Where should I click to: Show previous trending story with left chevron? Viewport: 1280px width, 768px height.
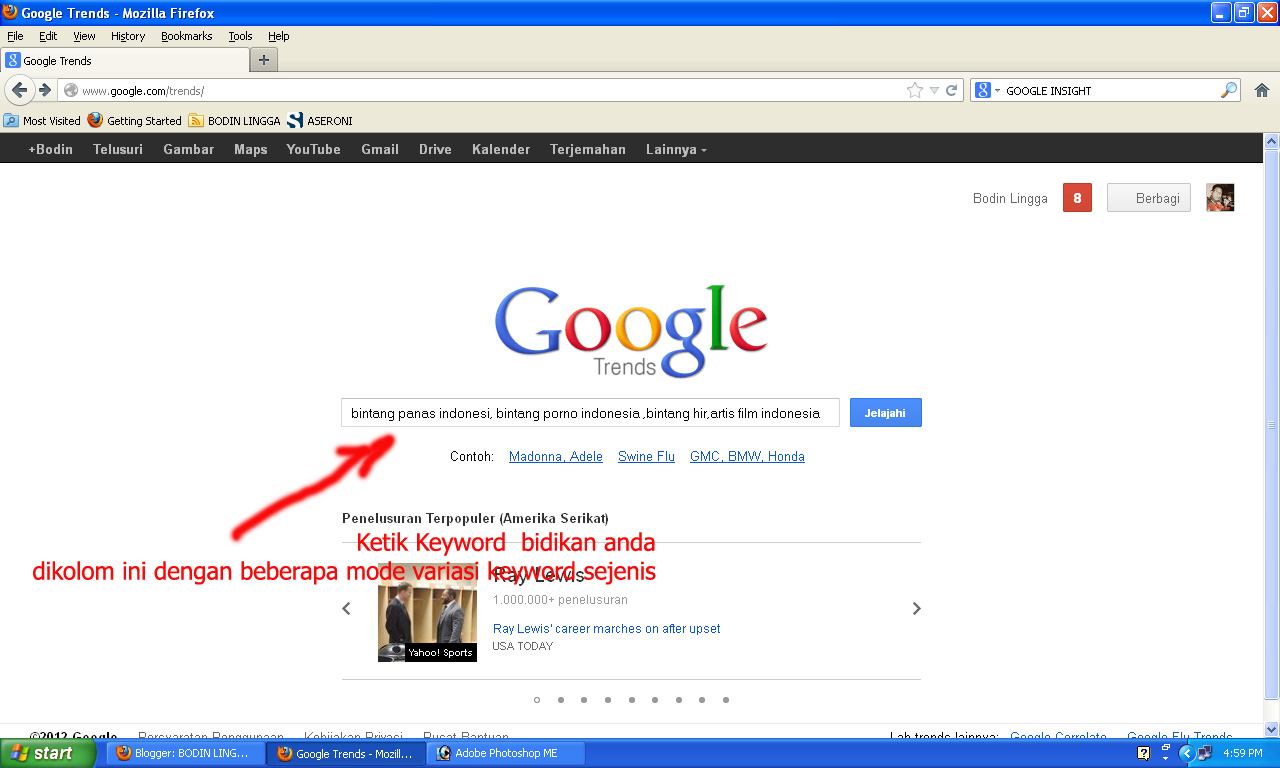347,608
